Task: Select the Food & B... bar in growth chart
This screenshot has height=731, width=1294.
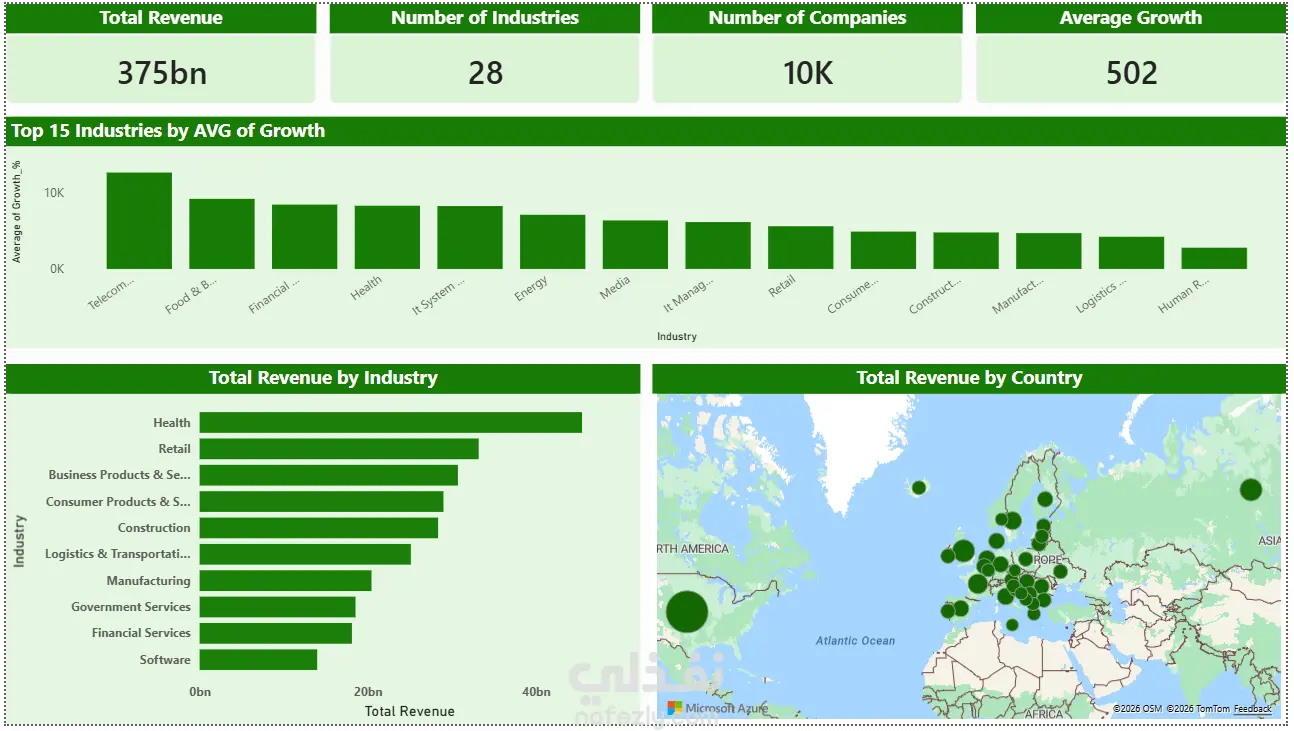Action: point(222,234)
